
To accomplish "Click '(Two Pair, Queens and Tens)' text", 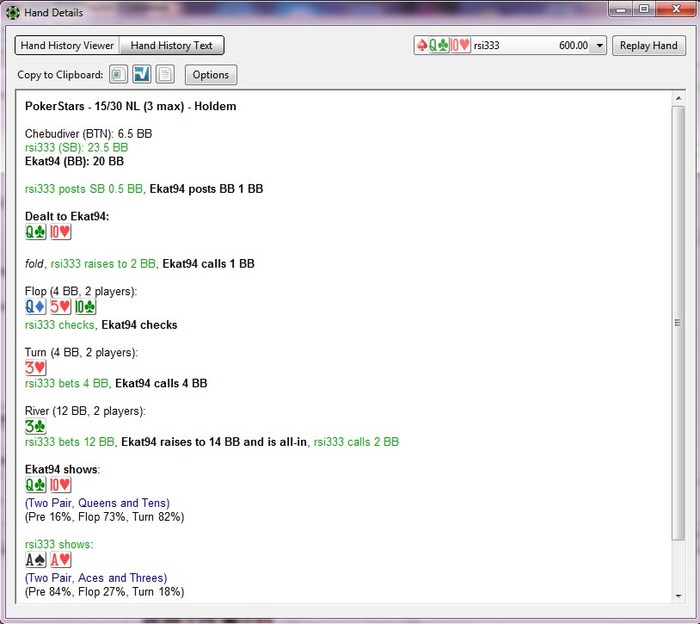I will (97, 503).
